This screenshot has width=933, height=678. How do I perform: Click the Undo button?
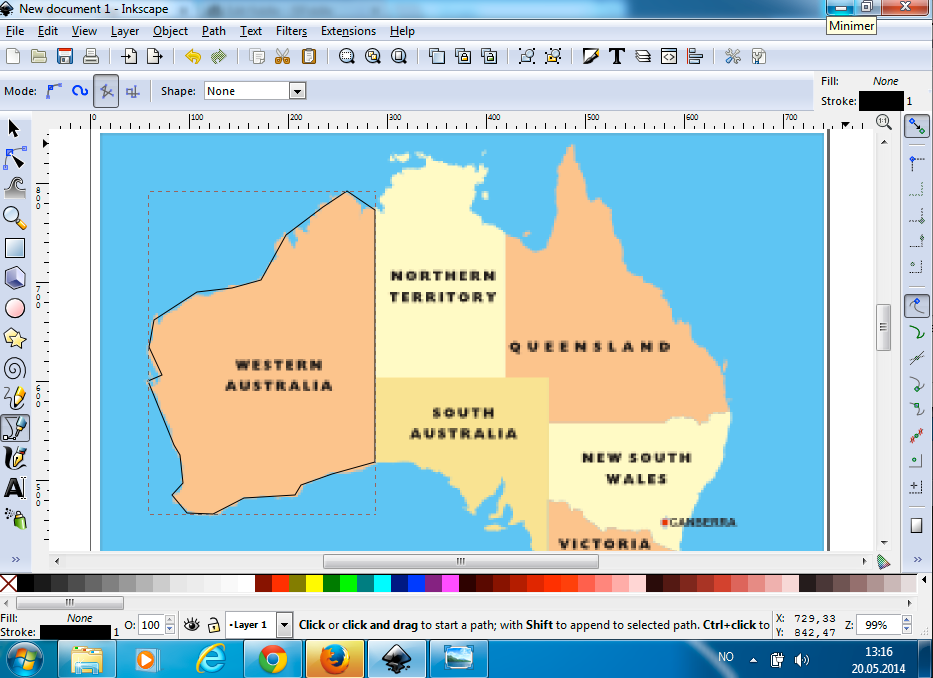[191, 56]
